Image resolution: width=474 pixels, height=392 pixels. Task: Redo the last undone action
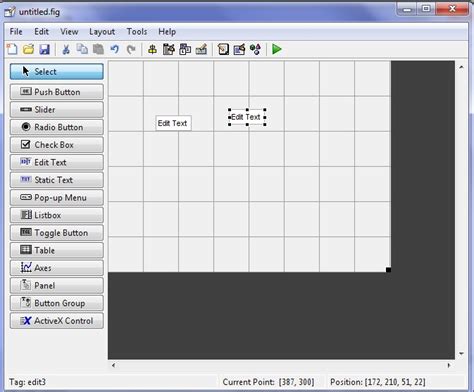[131, 49]
